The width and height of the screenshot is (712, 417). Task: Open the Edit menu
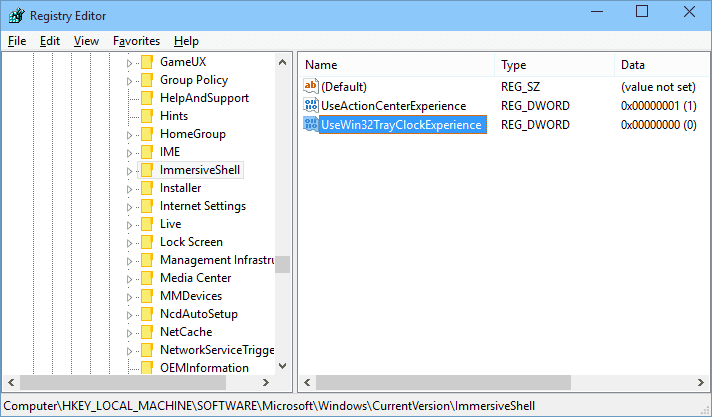pos(50,41)
